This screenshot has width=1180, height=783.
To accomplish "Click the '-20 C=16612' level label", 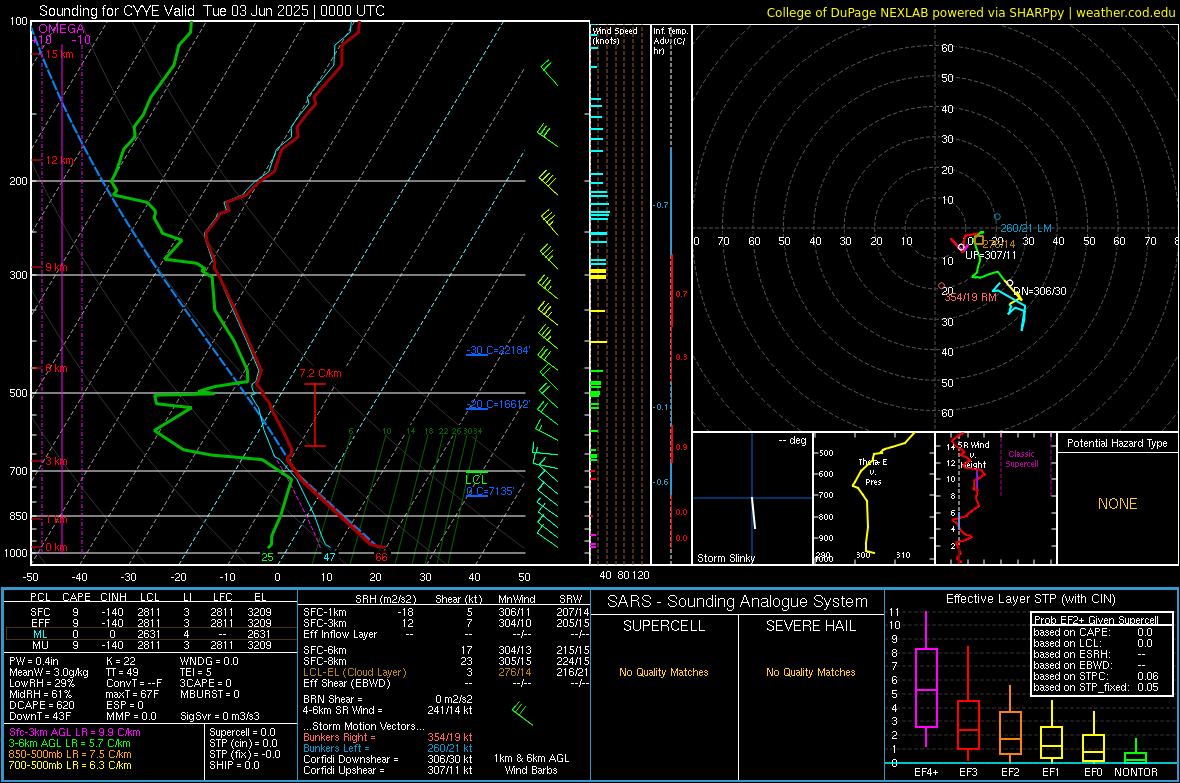I will point(498,404).
